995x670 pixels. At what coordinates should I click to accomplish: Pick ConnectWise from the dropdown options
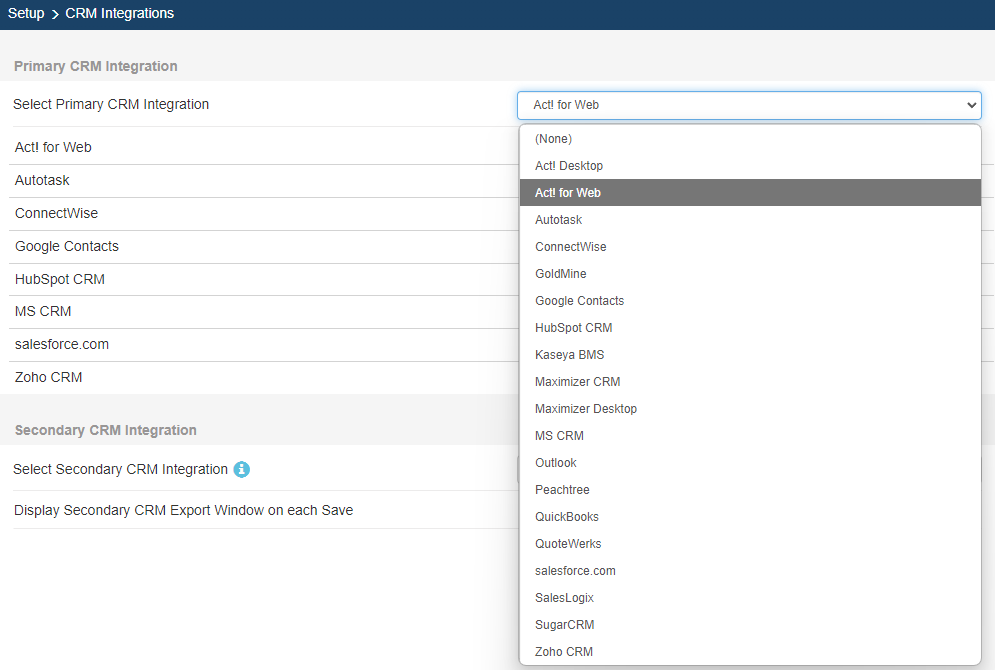point(750,247)
